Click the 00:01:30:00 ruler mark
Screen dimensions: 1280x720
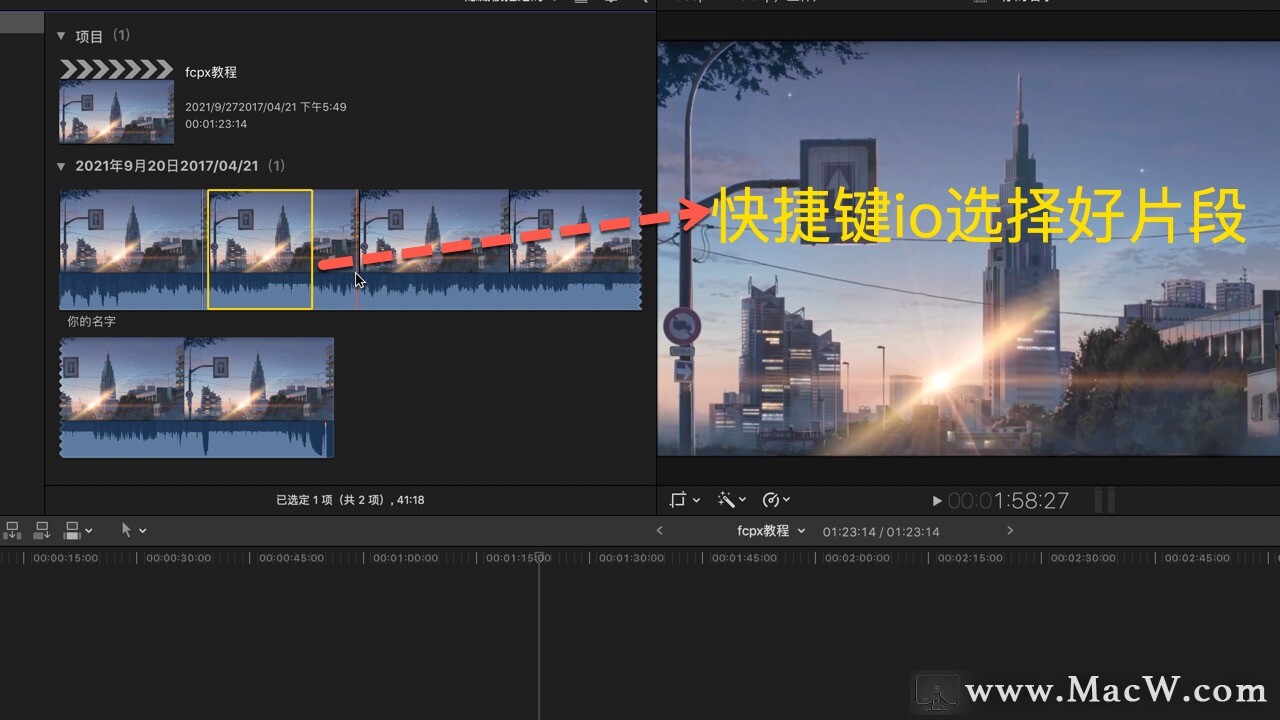tap(631, 558)
